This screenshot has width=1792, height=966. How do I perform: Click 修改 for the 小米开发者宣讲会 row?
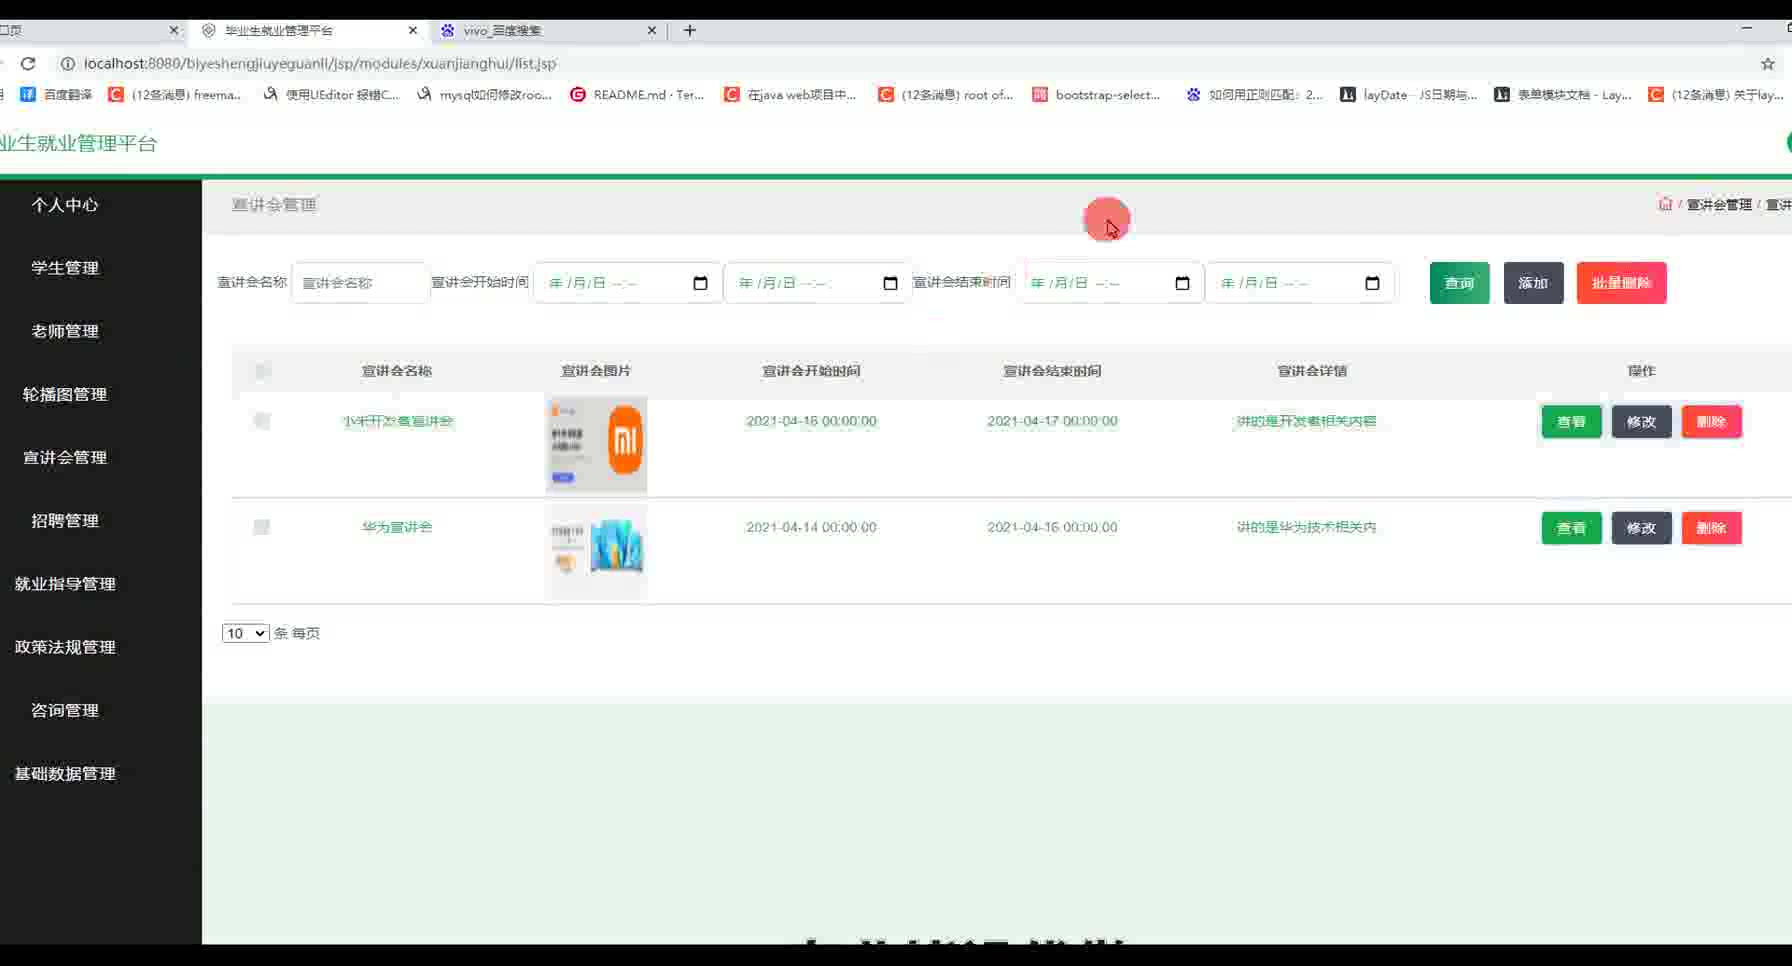pos(1641,422)
